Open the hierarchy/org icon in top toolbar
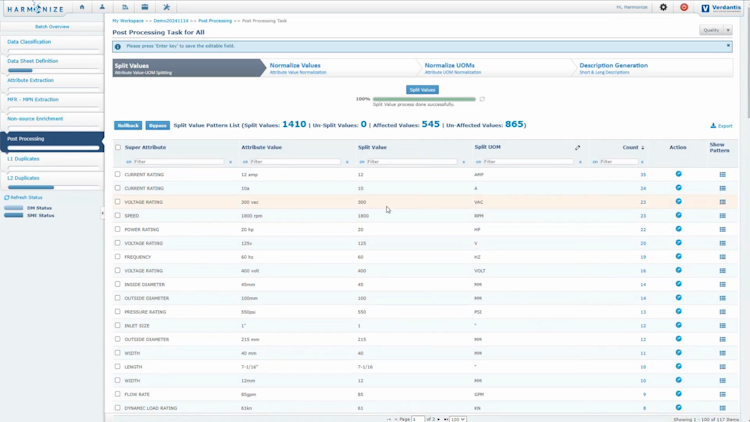 [125, 7]
